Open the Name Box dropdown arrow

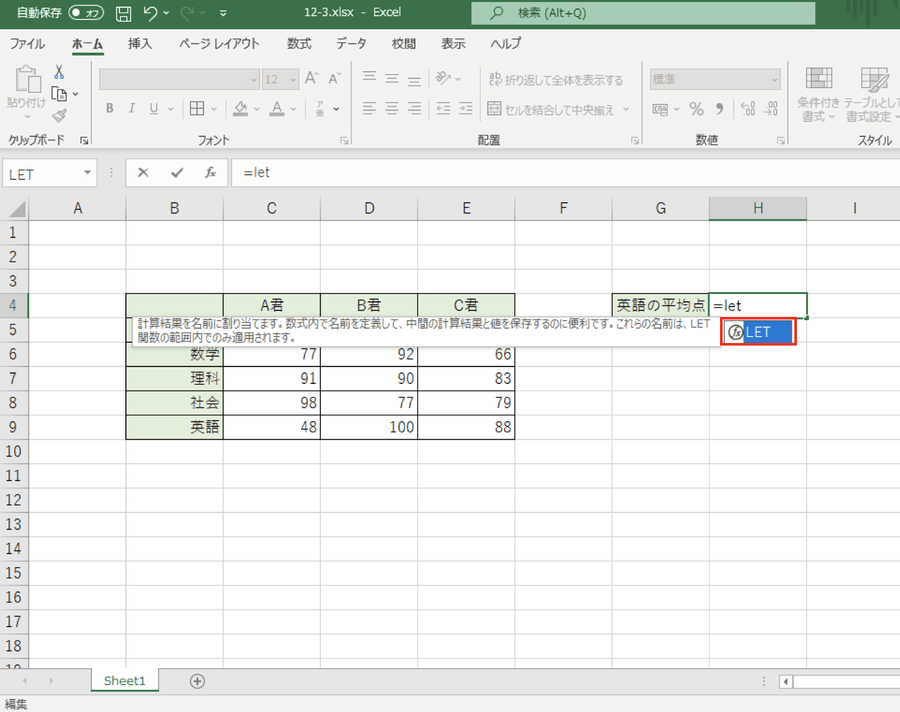coord(88,173)
